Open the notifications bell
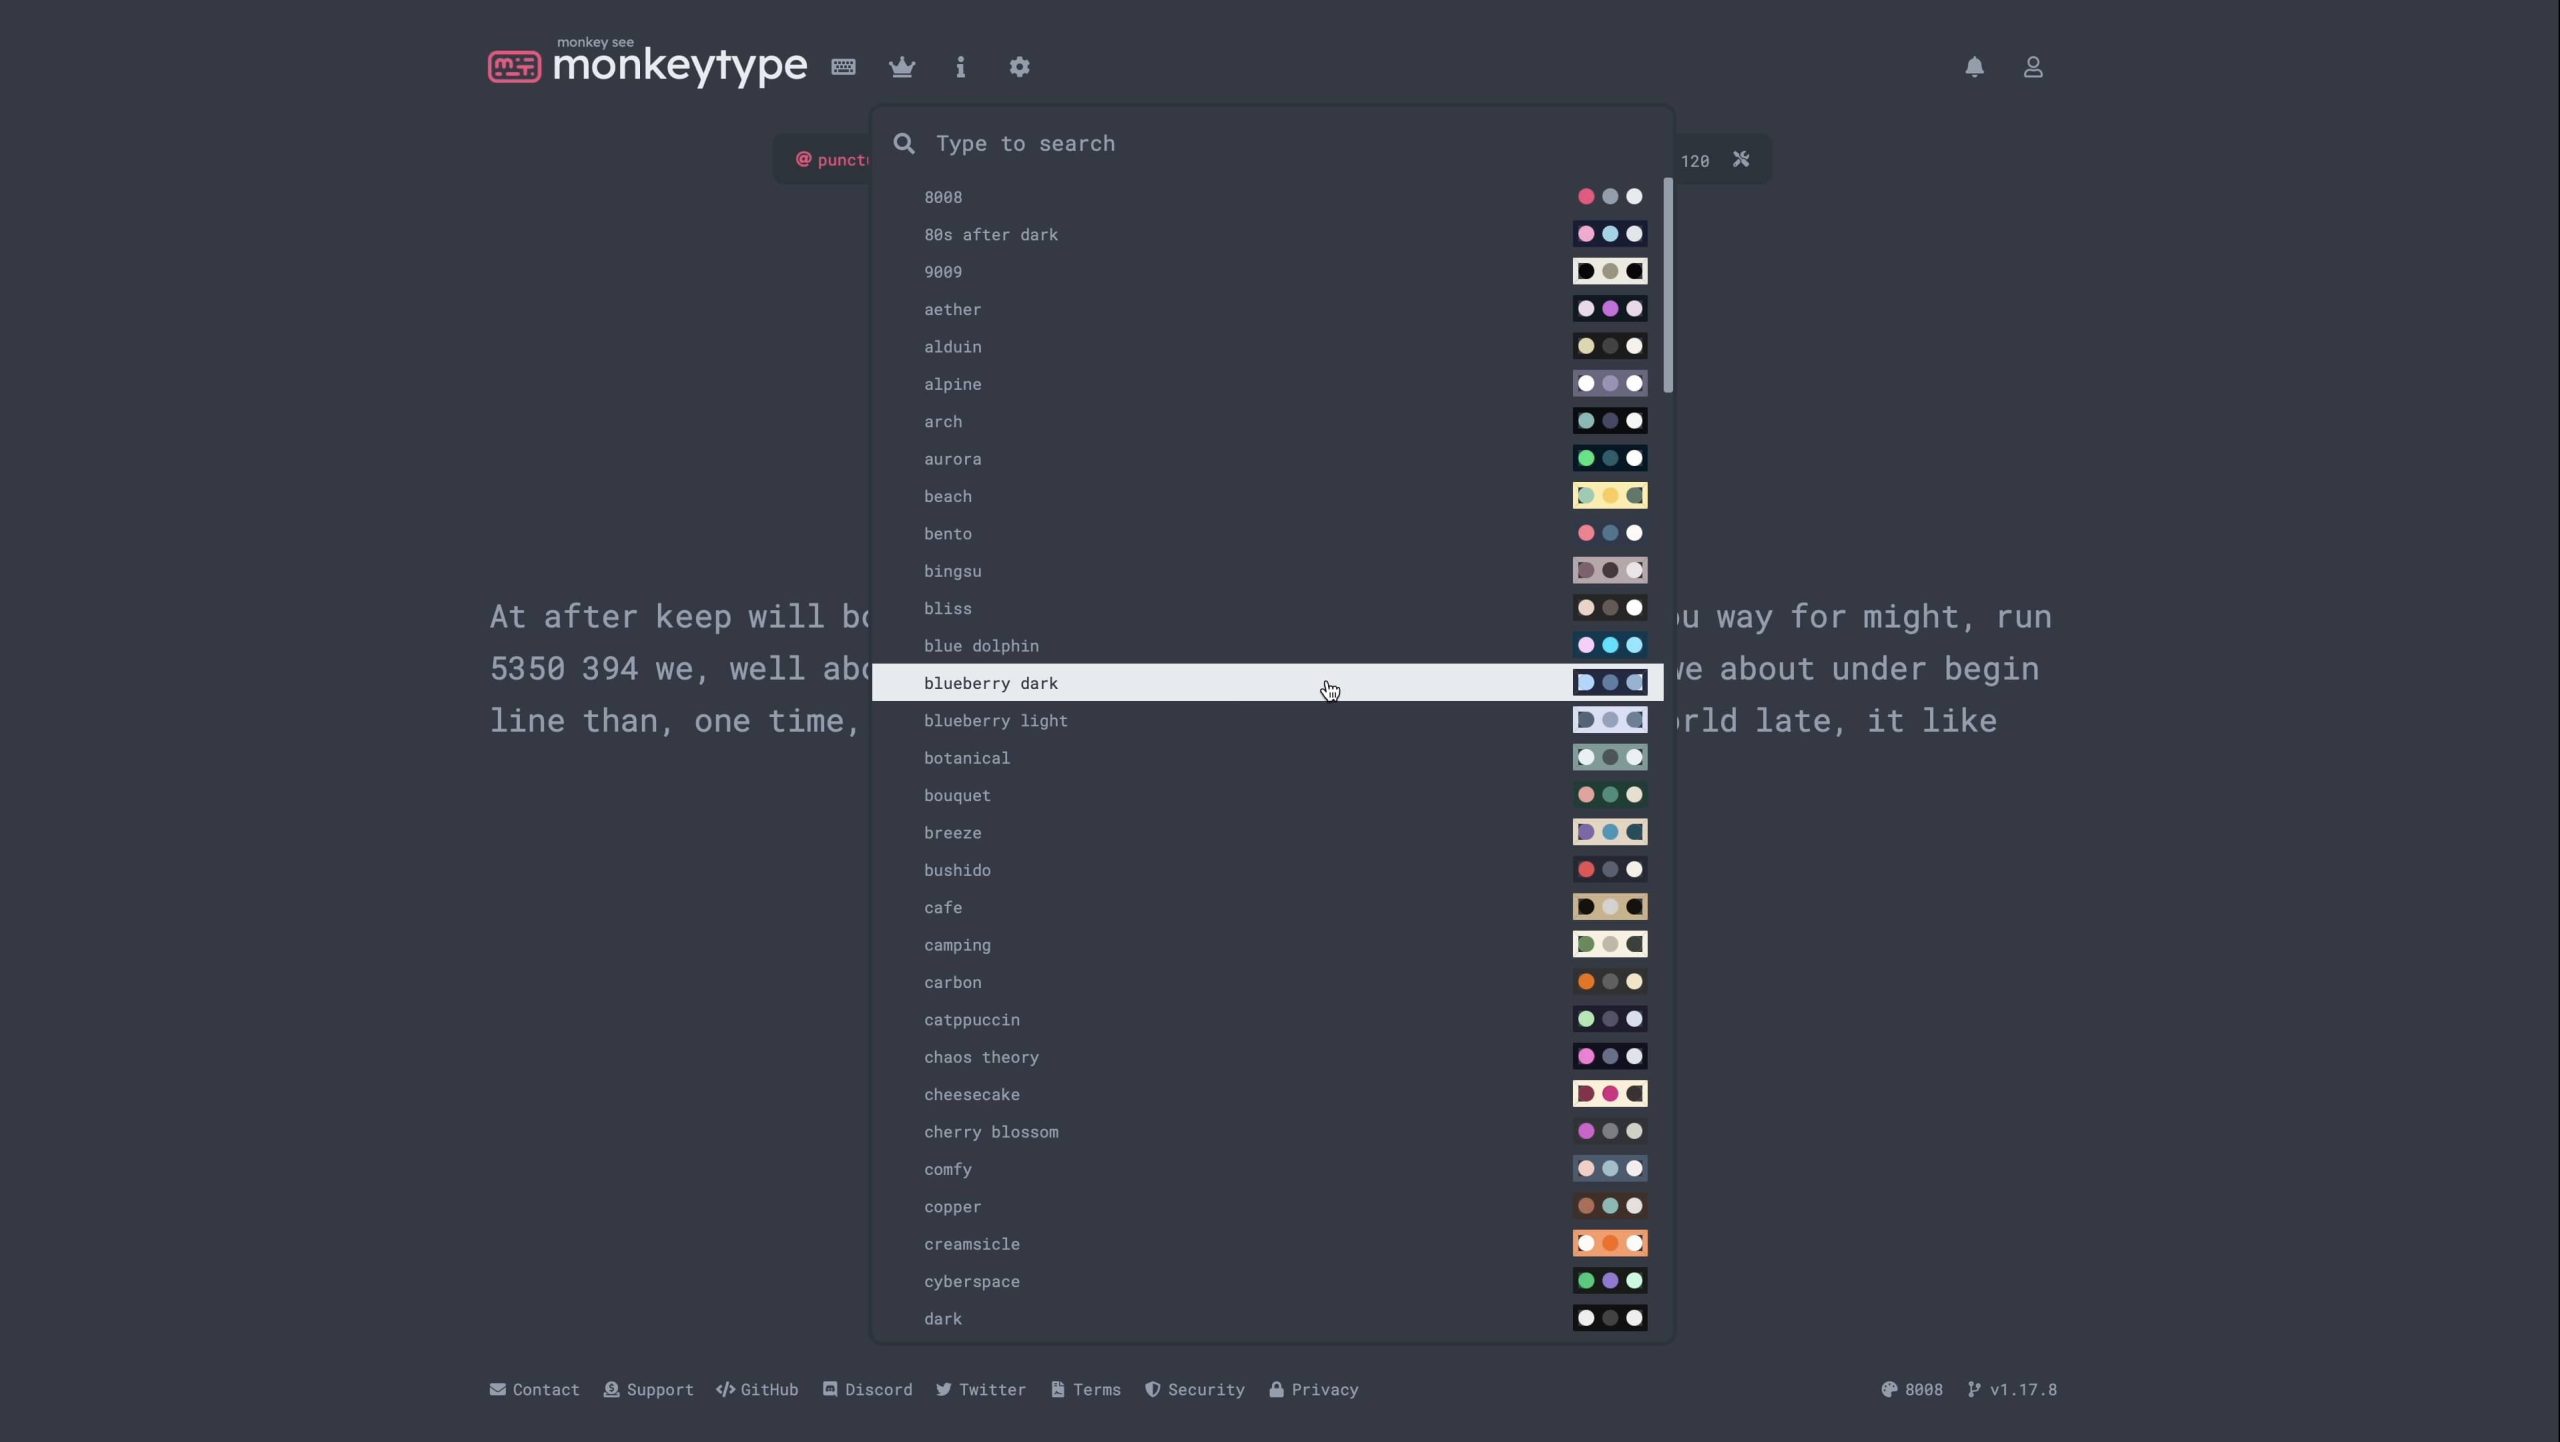 coord(1974,67)
